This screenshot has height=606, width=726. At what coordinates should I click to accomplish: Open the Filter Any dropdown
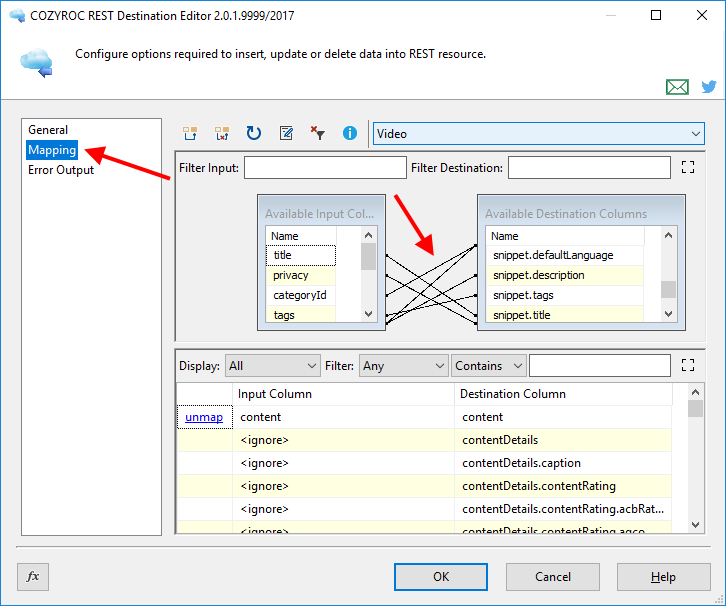tap(404, 366)
